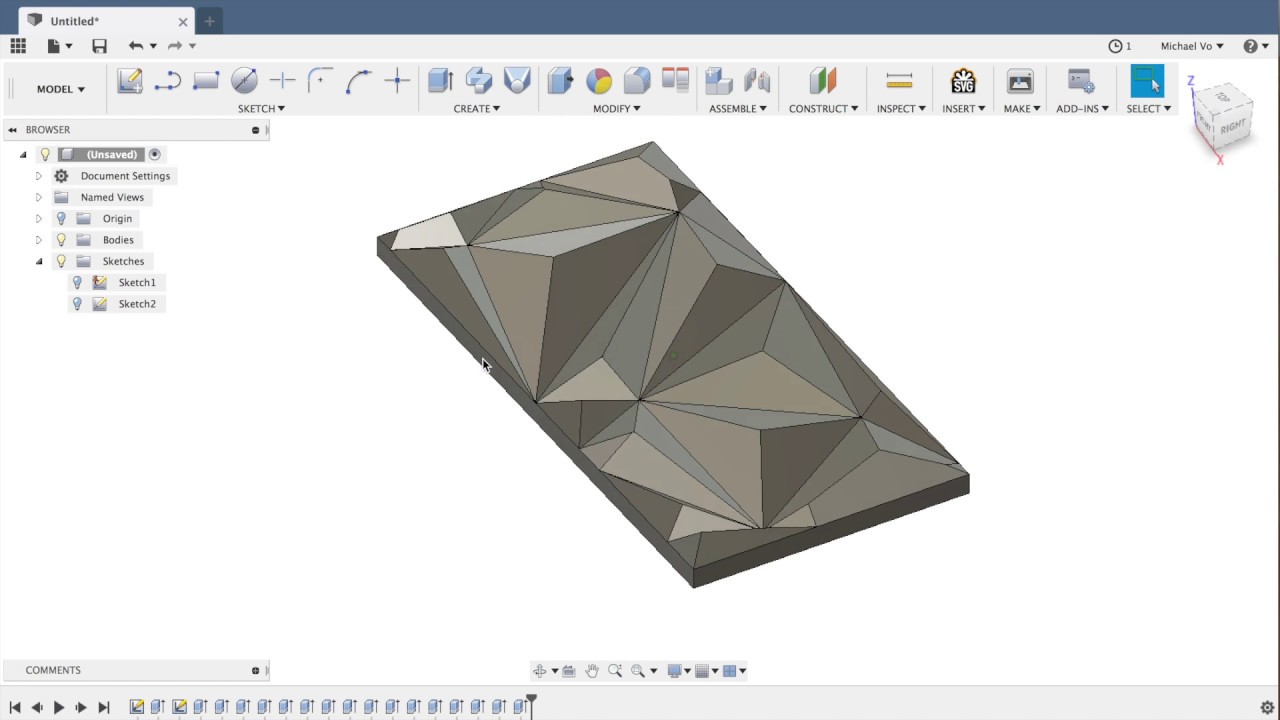Open timeline settings gear
This screenshot has height=720, width=1280.
click(x=1267, y=707)
